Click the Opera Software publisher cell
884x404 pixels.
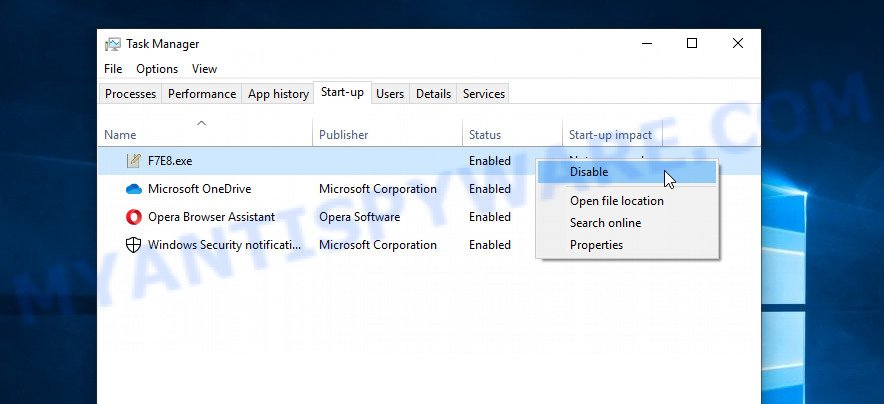(360, 217)
